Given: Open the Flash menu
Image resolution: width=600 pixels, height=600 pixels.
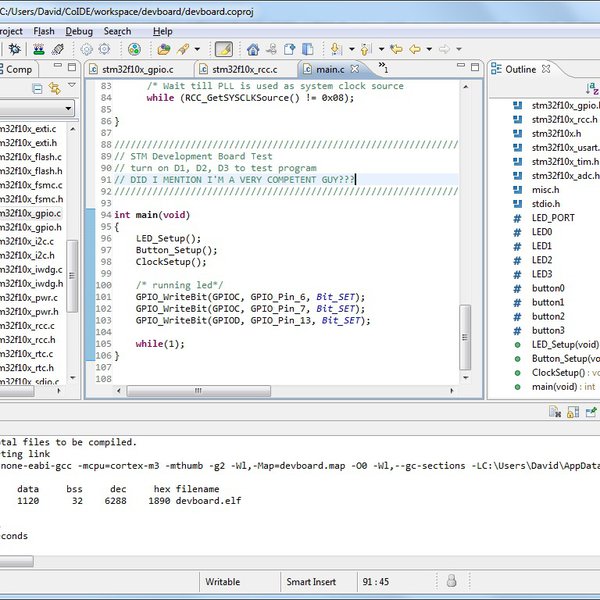Looking at the screenshot, I should 43,31.
